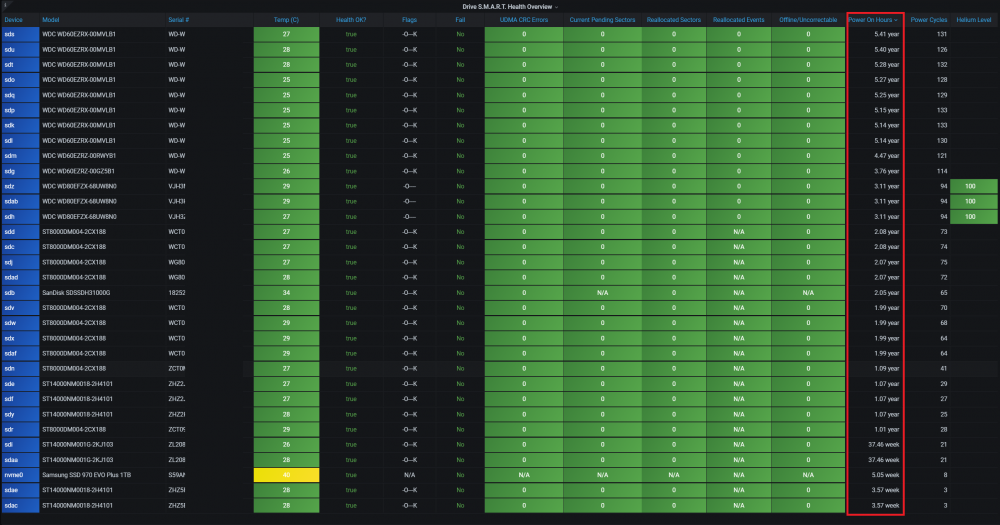Select the SanDisk SDSSDH31000G model cell
Image resolution: width=1000 pixels, height=525 pixels.
click(x=76, y=293)
